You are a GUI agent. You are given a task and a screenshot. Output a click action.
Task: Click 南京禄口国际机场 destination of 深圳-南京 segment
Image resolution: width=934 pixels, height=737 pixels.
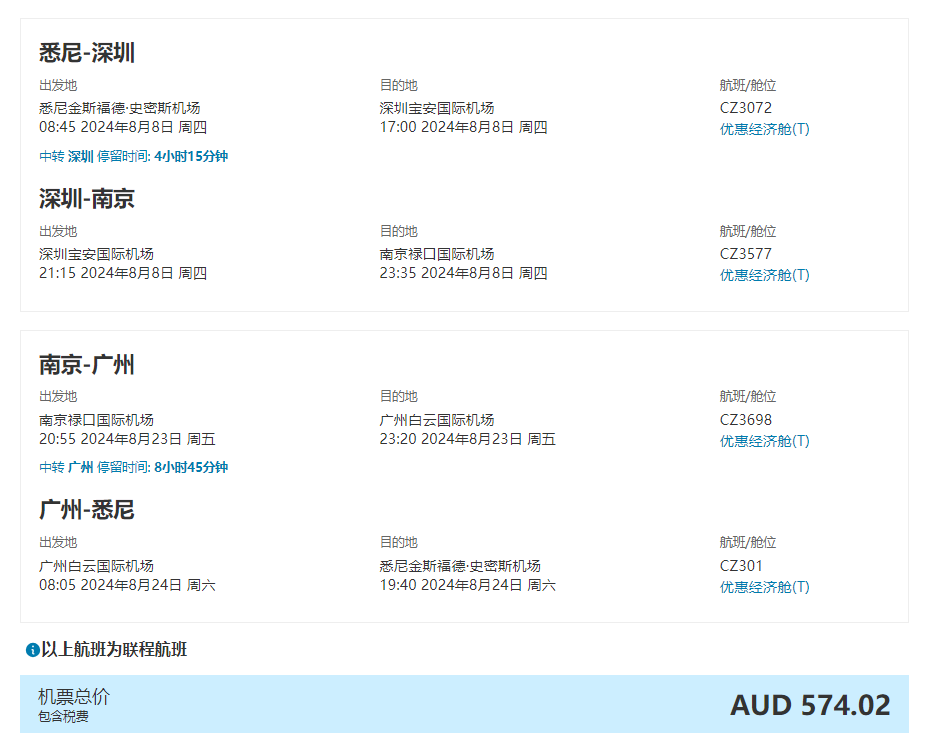pos(437,254)
